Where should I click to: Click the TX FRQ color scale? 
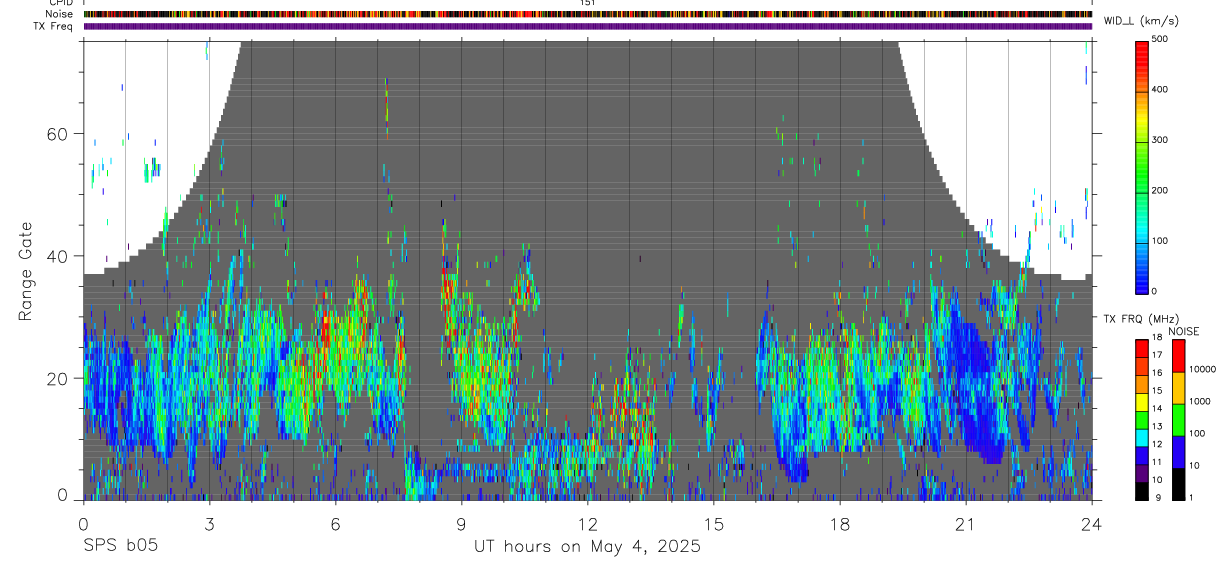click(x=1141, y=419)
